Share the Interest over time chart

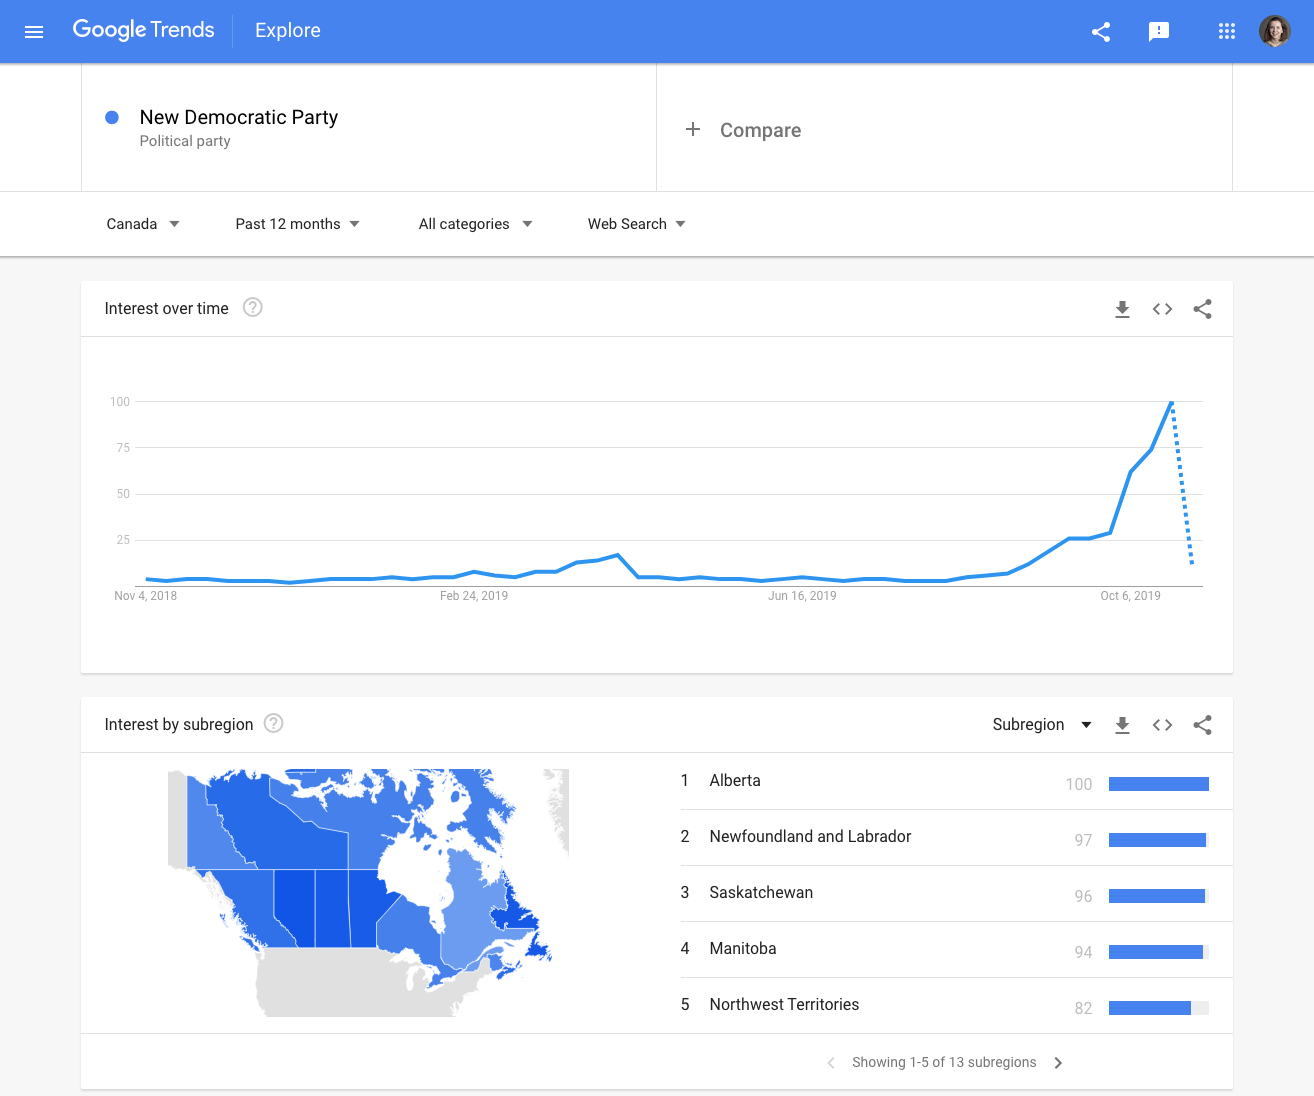coord(1202,309)
